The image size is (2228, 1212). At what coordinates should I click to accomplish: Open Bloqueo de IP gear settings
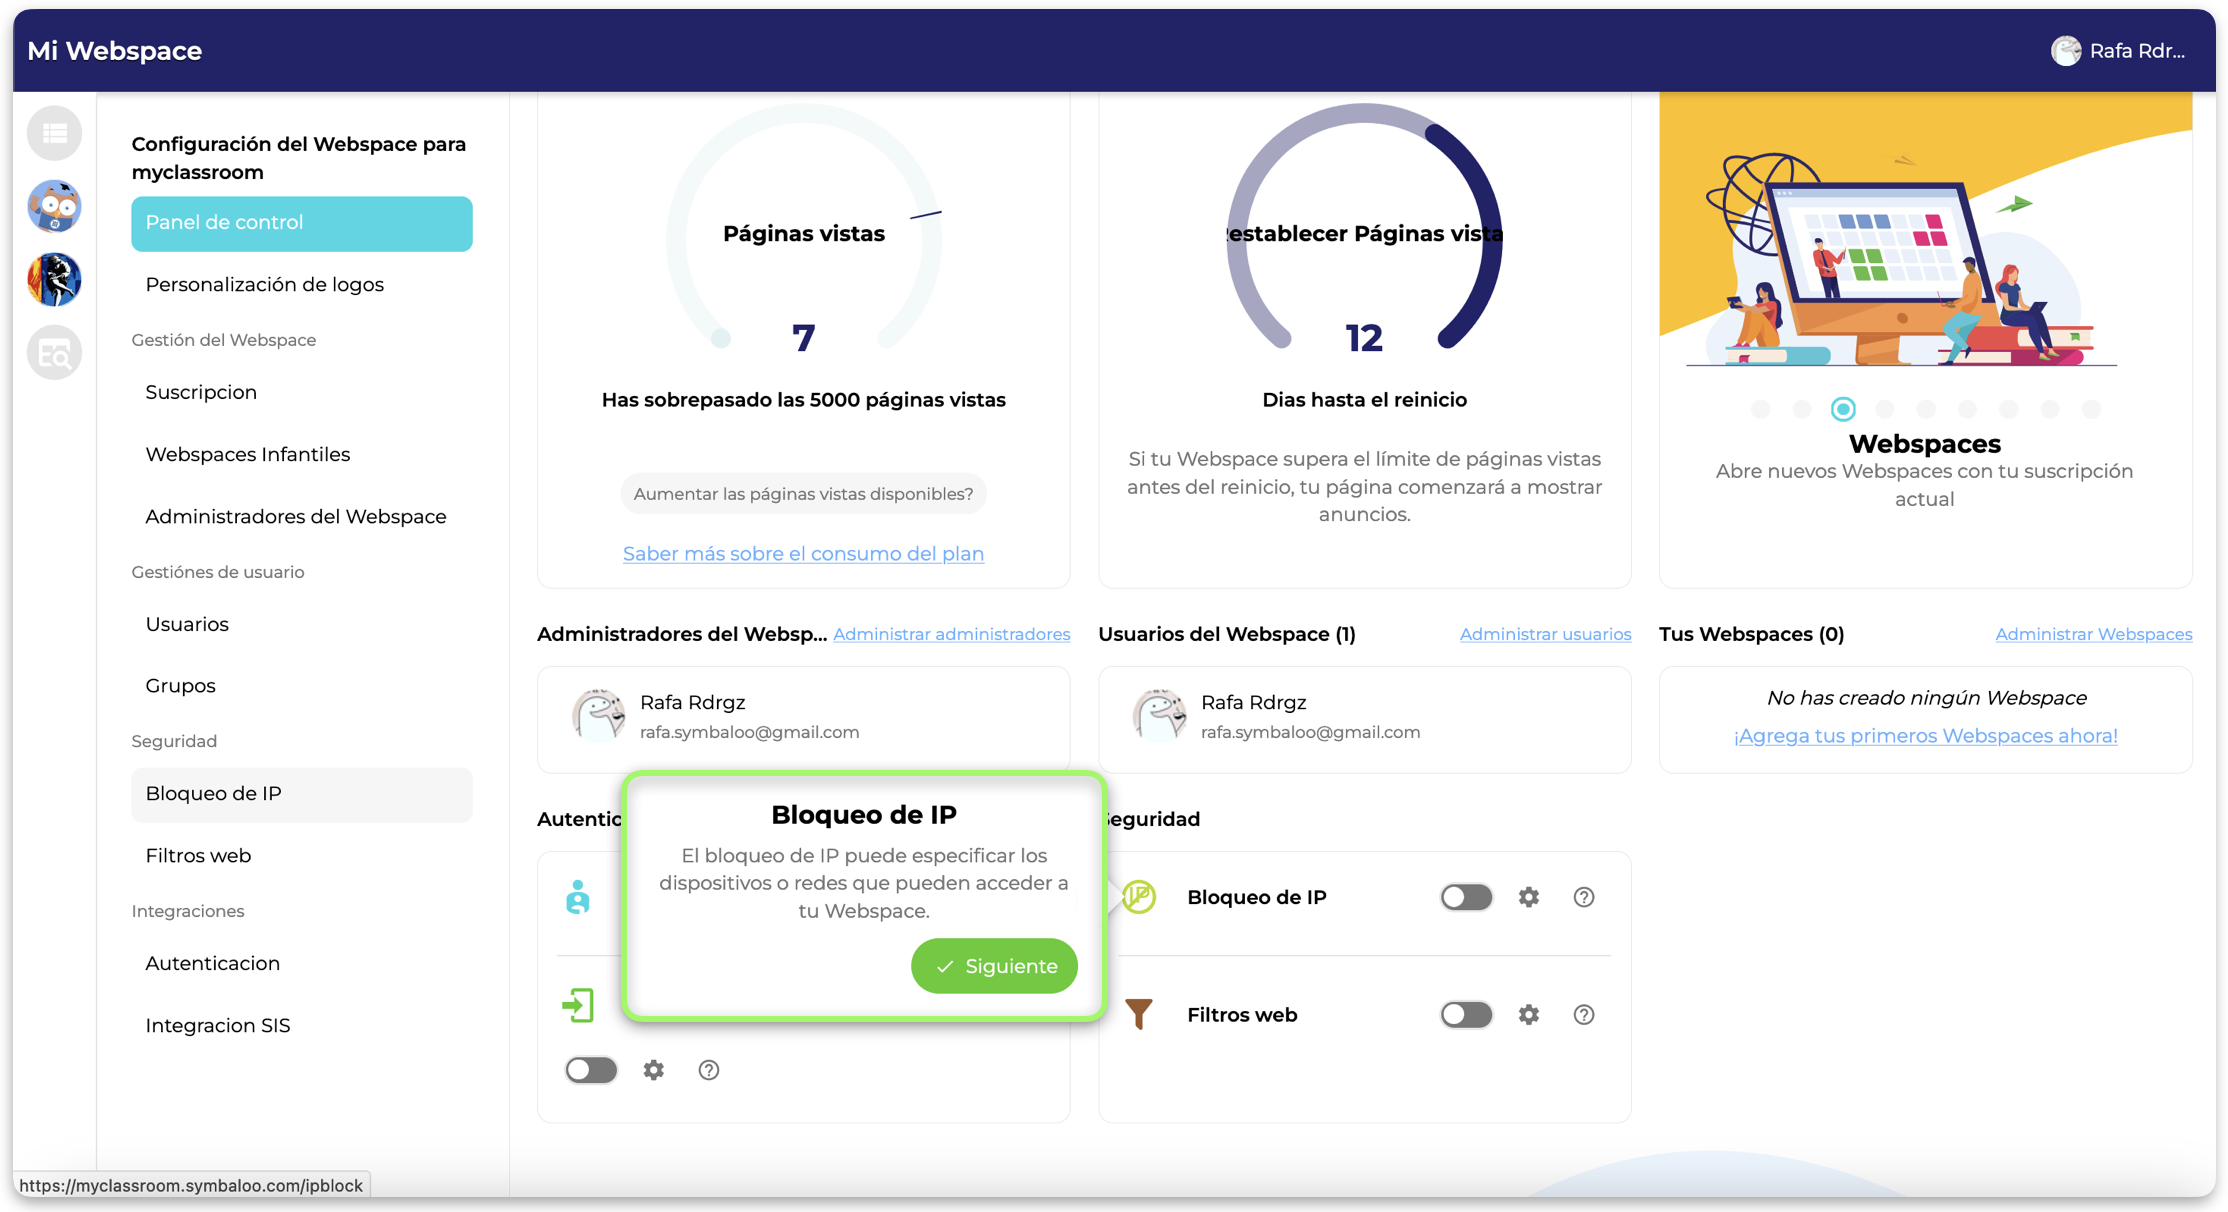(1529, 897)
